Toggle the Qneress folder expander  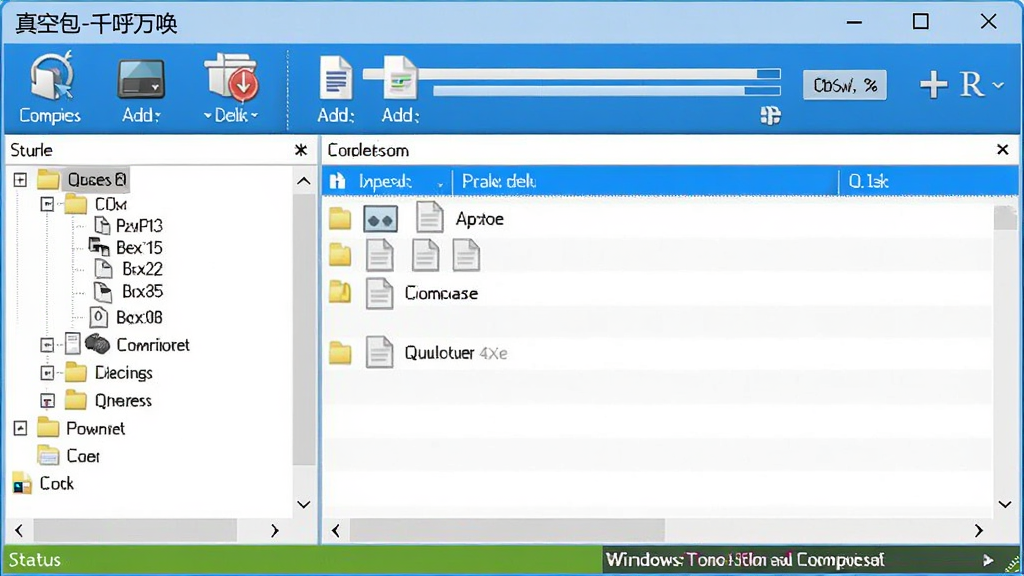click(x=47, y=400)
